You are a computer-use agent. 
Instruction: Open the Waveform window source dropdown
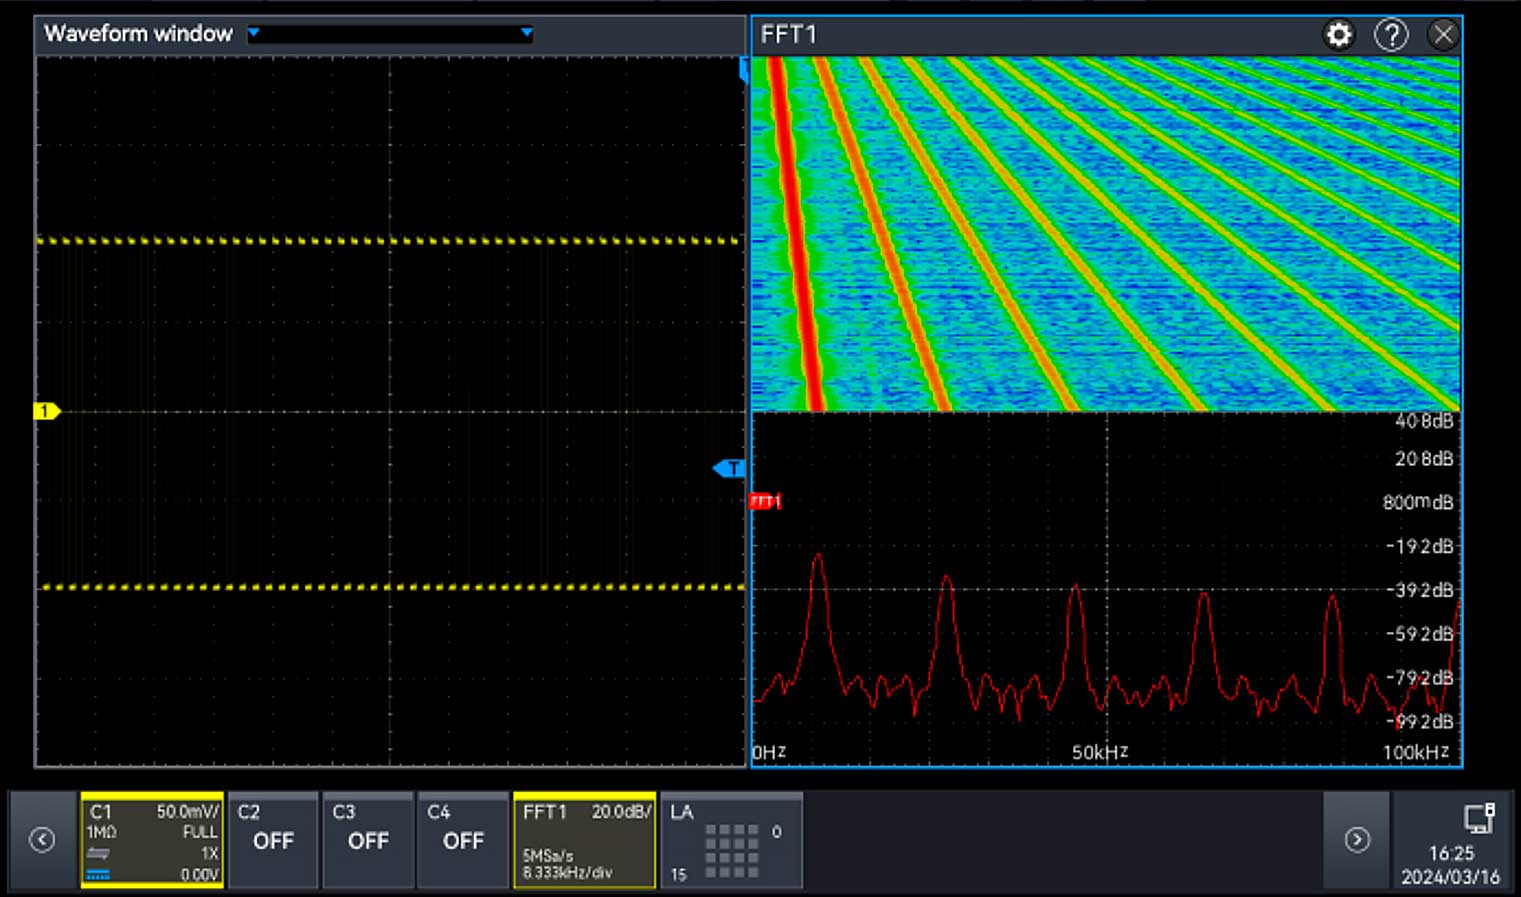253,33
